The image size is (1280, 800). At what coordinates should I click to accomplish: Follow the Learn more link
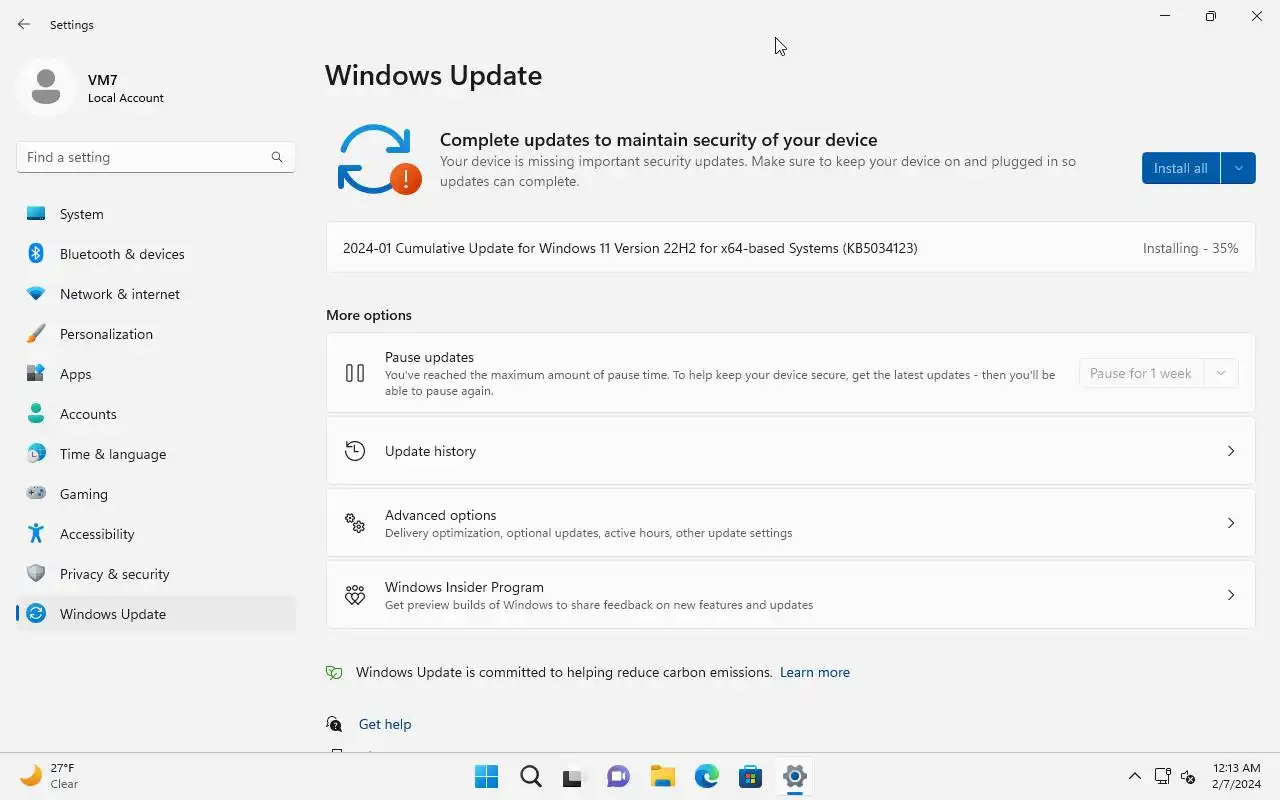815,673
